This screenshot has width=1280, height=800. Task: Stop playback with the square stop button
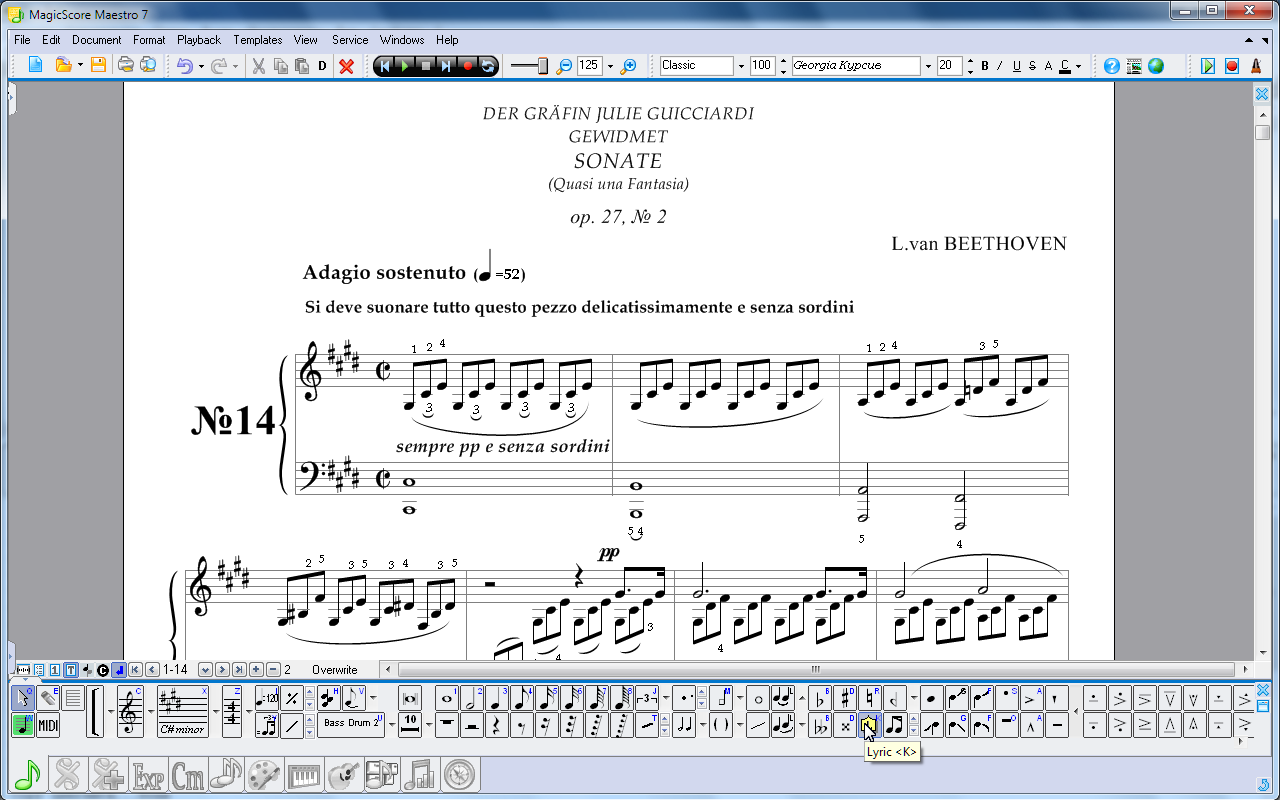[x=425, y=66]
